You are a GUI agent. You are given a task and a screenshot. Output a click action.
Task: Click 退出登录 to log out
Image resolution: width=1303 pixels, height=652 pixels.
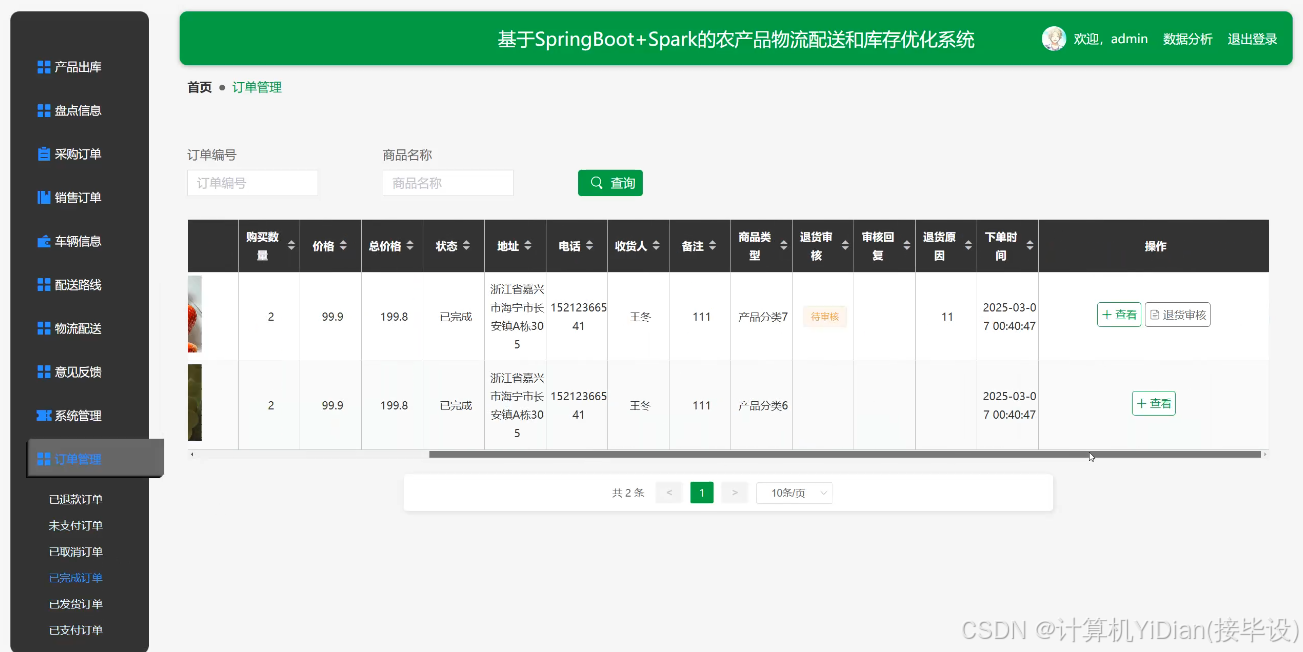coord(1252,39)
